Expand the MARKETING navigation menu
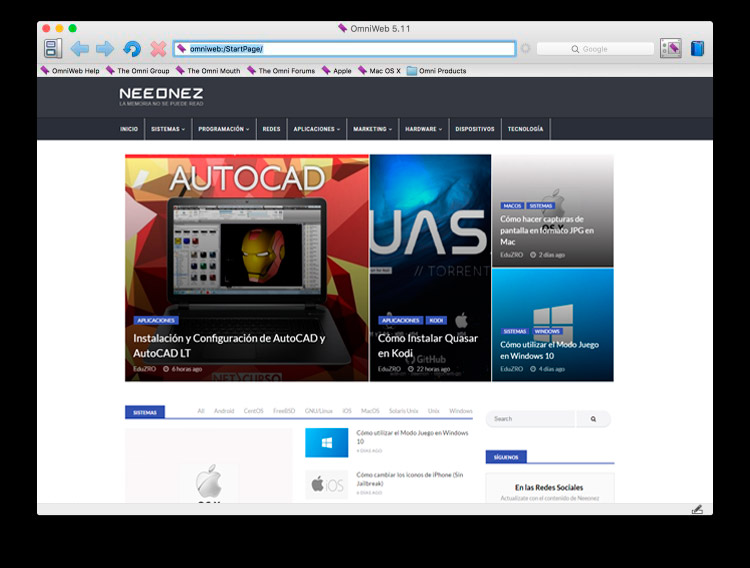 click(373, 129)
